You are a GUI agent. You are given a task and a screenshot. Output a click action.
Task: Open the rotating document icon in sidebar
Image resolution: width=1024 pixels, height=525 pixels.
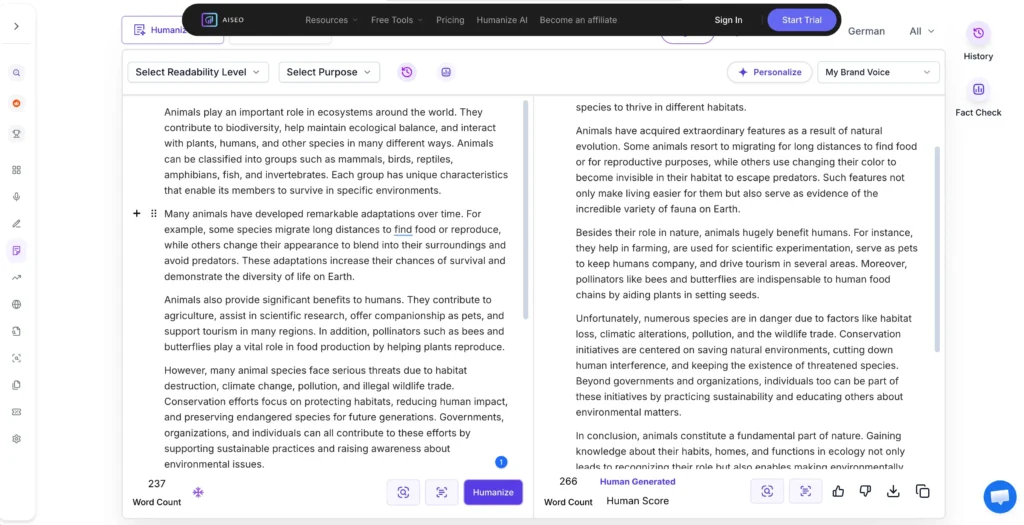point(16,331)
